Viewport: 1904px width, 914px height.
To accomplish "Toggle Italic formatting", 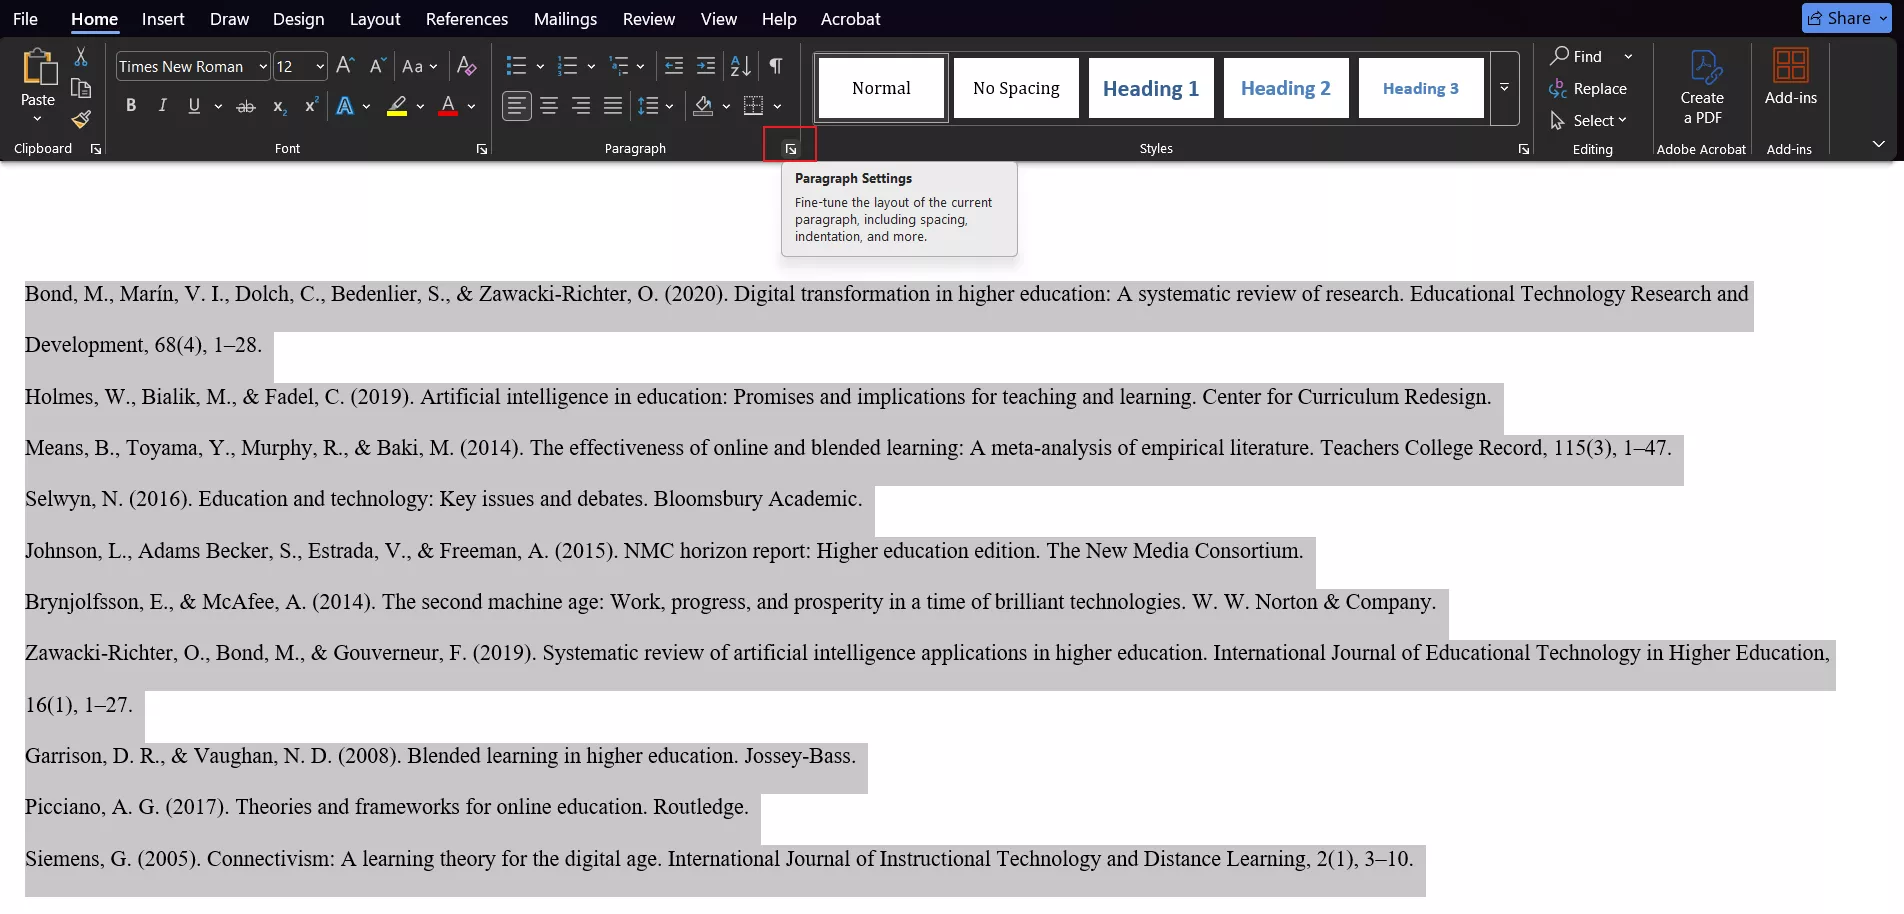I will 162,106.
